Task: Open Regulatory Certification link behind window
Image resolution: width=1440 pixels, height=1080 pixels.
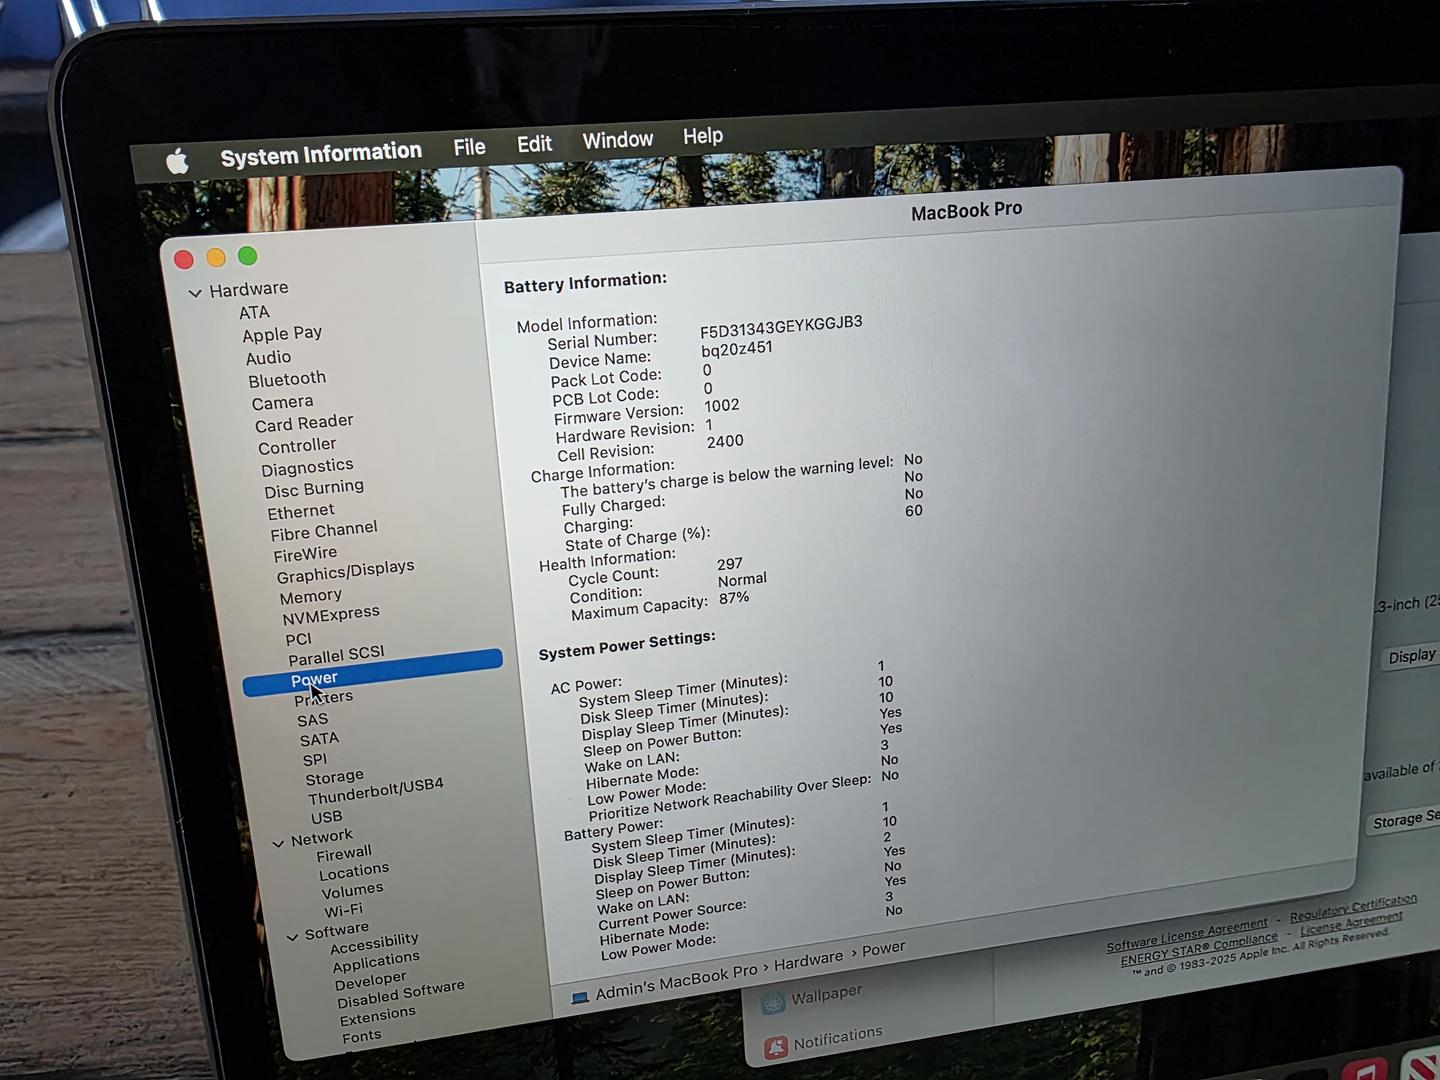Action: (x=1353, y=909)
